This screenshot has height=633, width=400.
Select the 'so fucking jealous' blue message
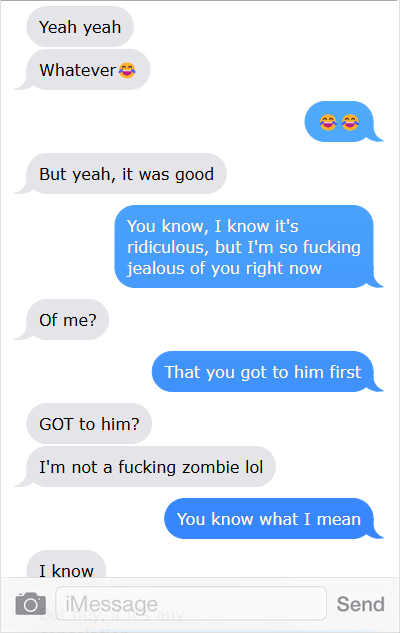[244, 246]
